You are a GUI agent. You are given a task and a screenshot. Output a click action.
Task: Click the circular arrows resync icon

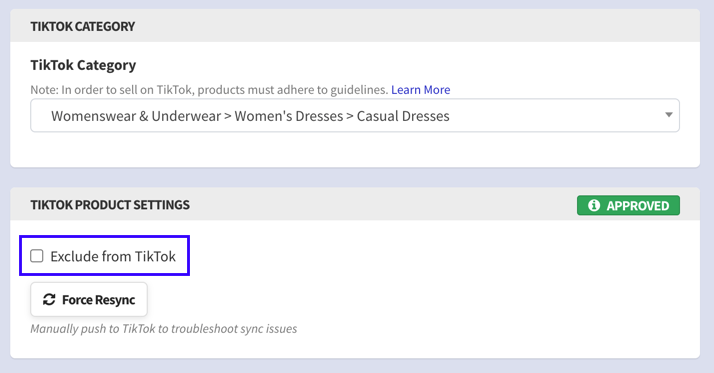(x=49, y=300)
